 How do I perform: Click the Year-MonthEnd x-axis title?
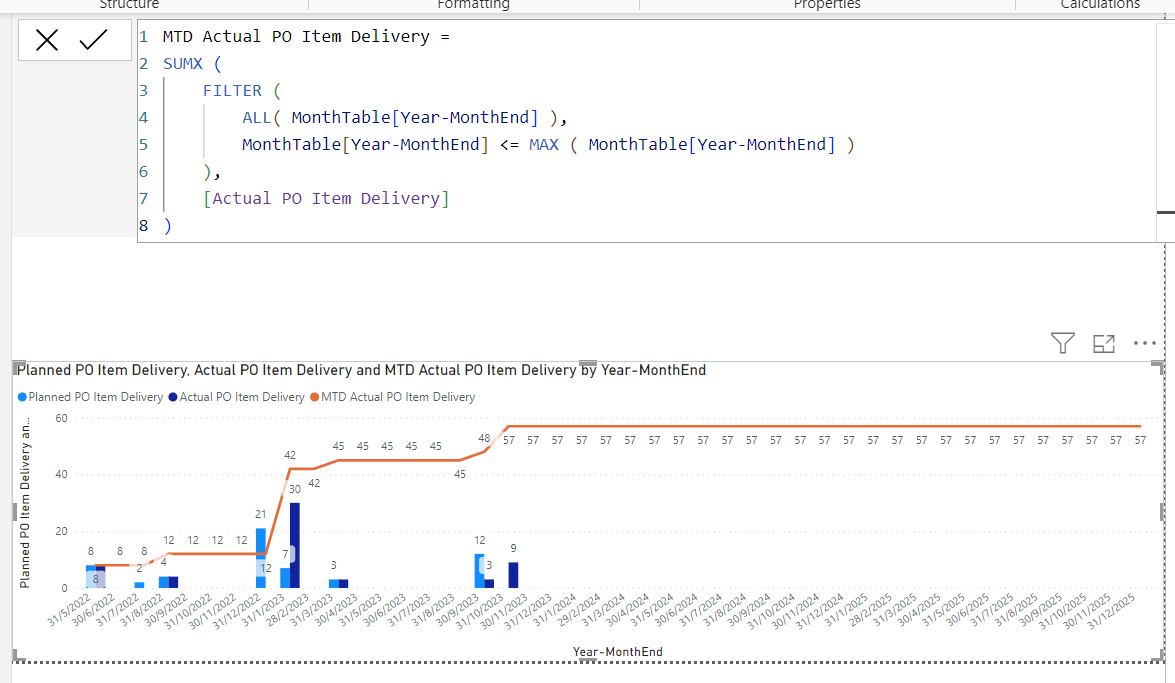click(617, 652)
